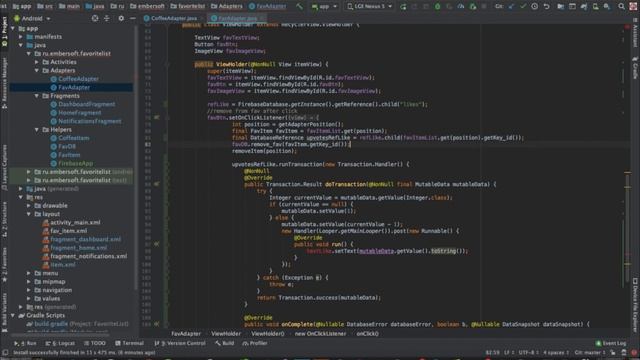This screenshot has width=640, height=360.
Task: Open the Terminal tool window
Action: pyautogui.click(x=129, y=343)
